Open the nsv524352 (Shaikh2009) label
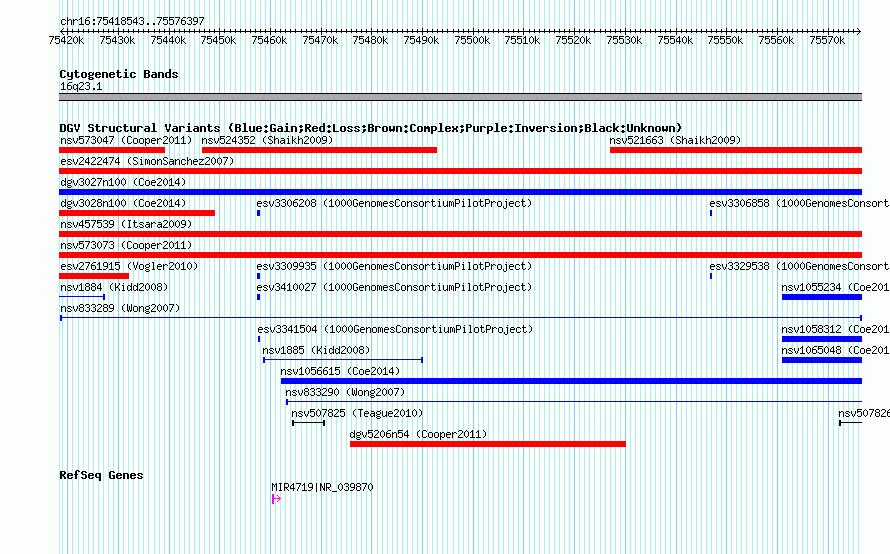890x554 pixels. click(x=267, y=140)
